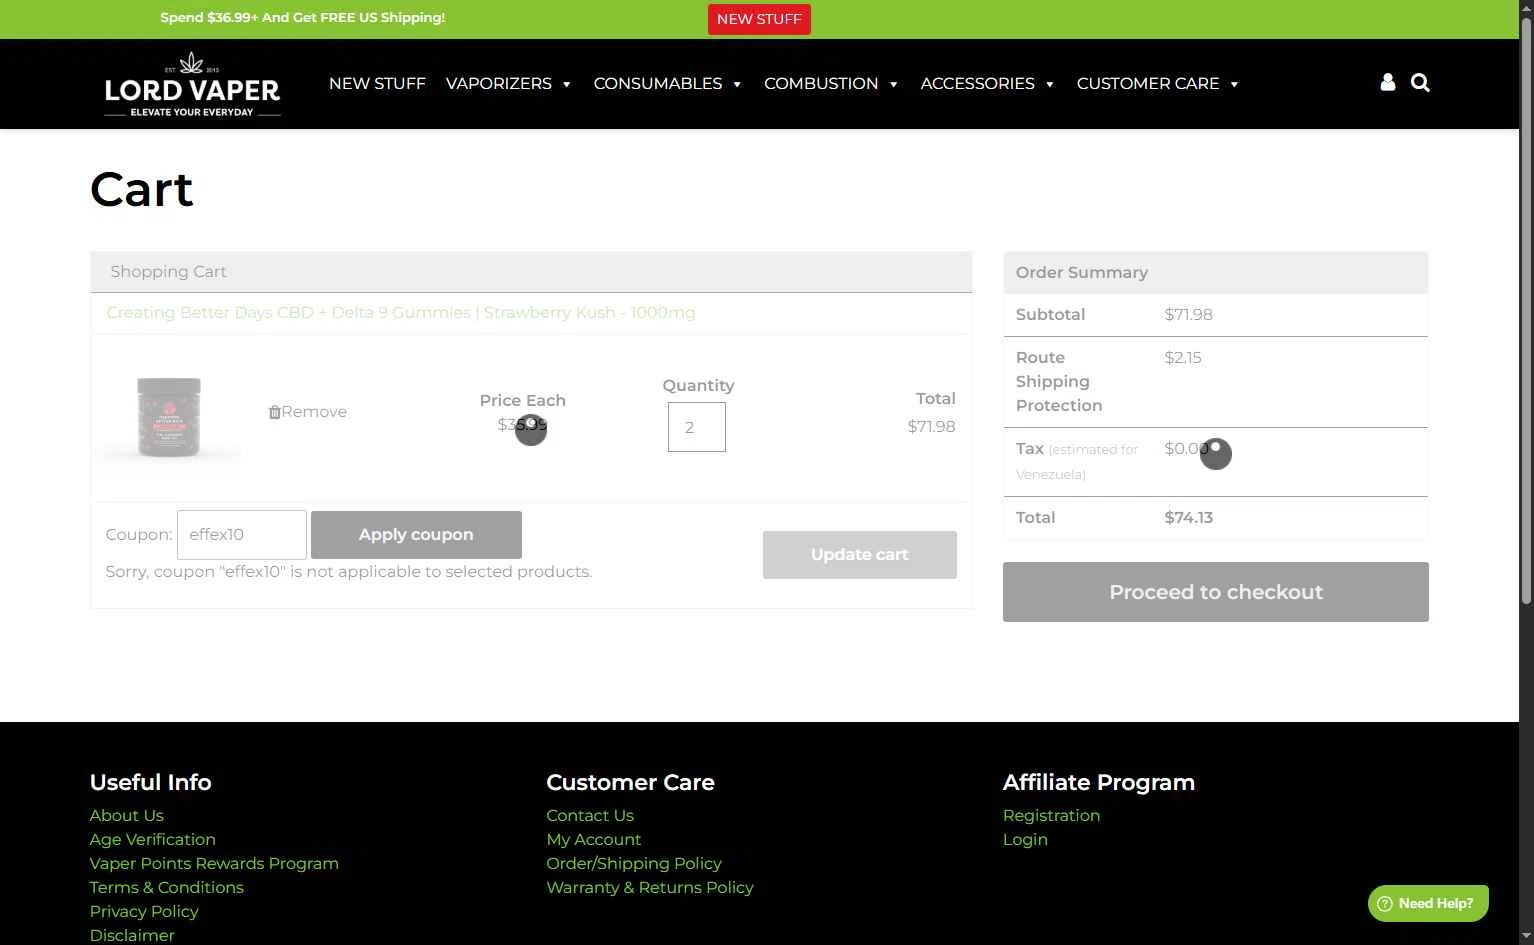Click the coupon not applicable error message
Screen dimensions: 1534x945
349,572
